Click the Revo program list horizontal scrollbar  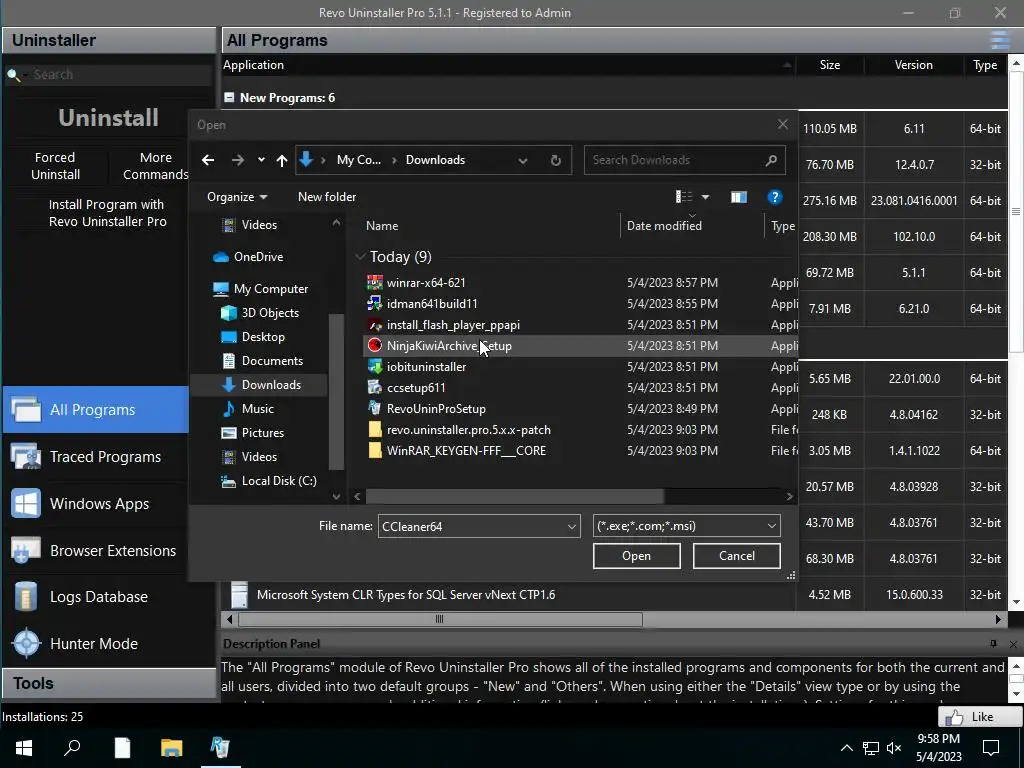(441, 618)
